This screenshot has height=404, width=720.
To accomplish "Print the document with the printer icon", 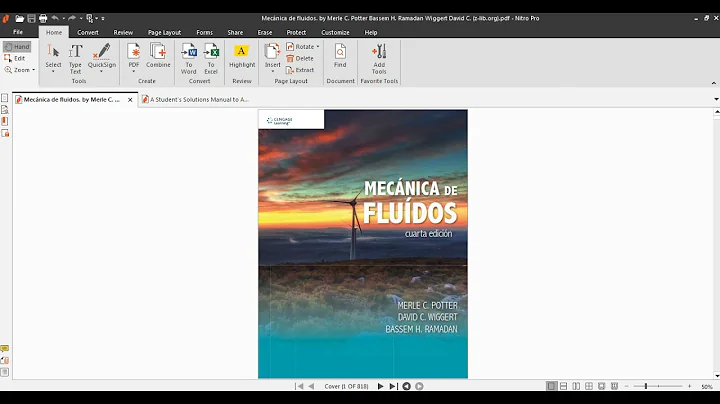I will click(x=43, y=18).
